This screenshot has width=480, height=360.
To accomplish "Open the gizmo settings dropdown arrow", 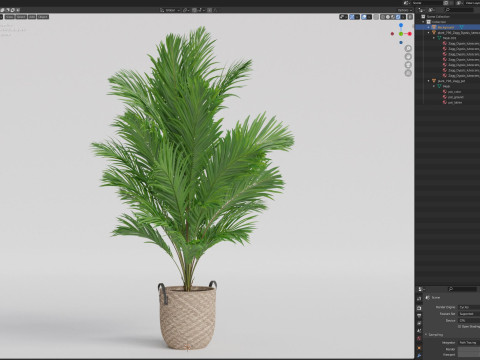I will click(x=357, y=17).
